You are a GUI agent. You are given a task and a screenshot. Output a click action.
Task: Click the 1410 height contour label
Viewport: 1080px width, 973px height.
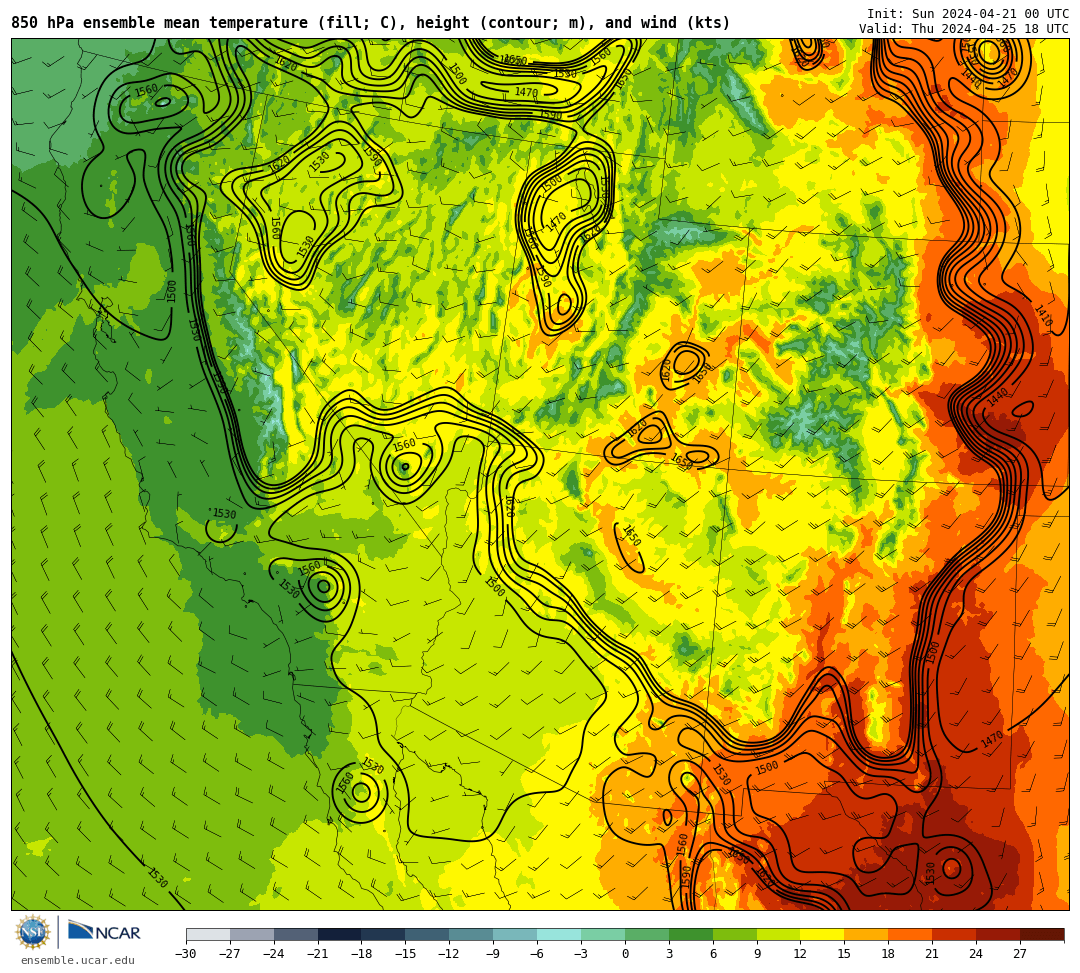1044,317
